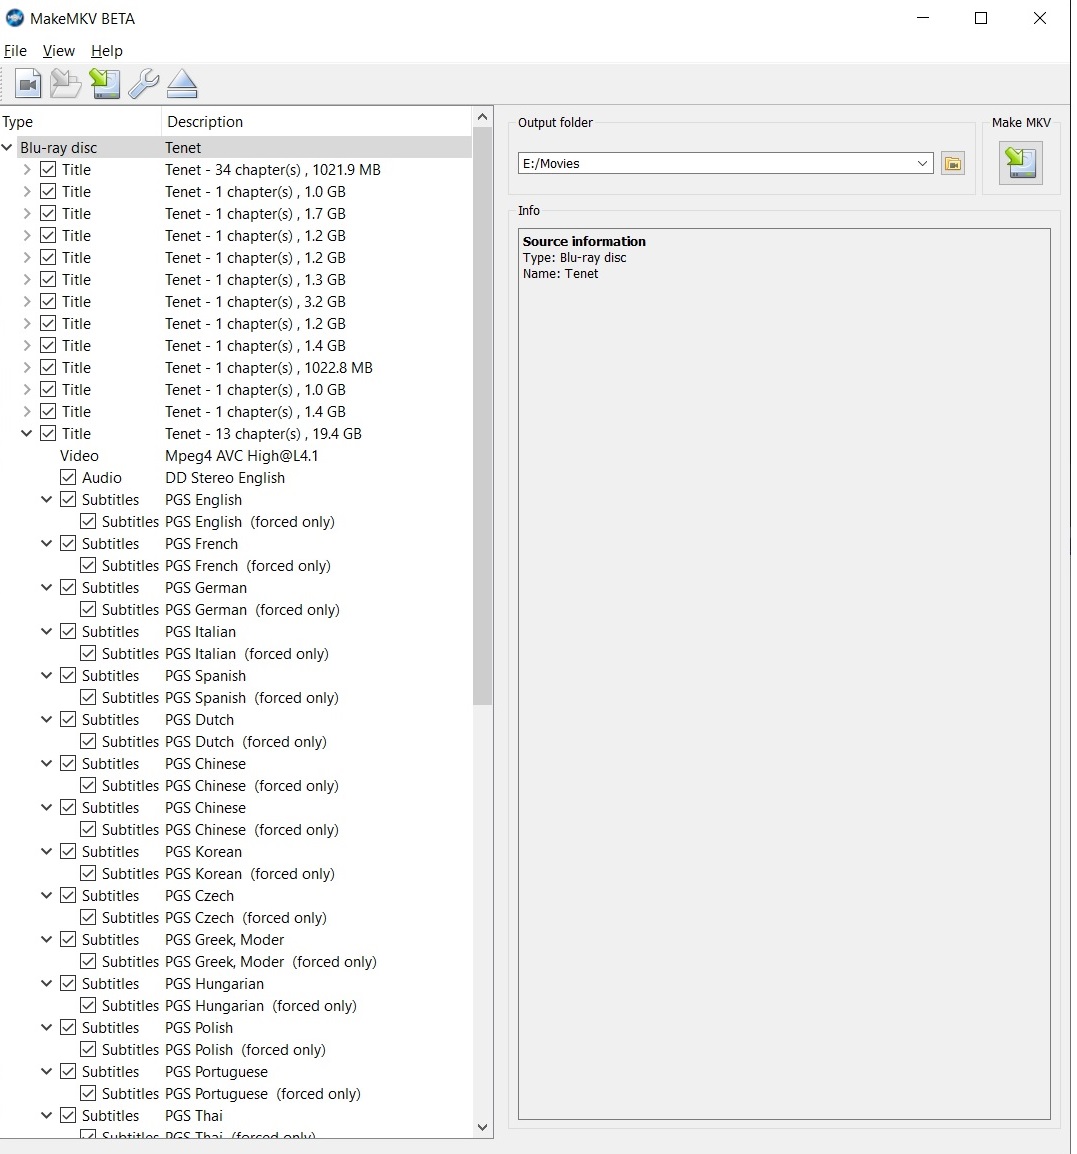
Task: Expand the 1 chapter(s) 1022.8 MB title
Action: 27,367
